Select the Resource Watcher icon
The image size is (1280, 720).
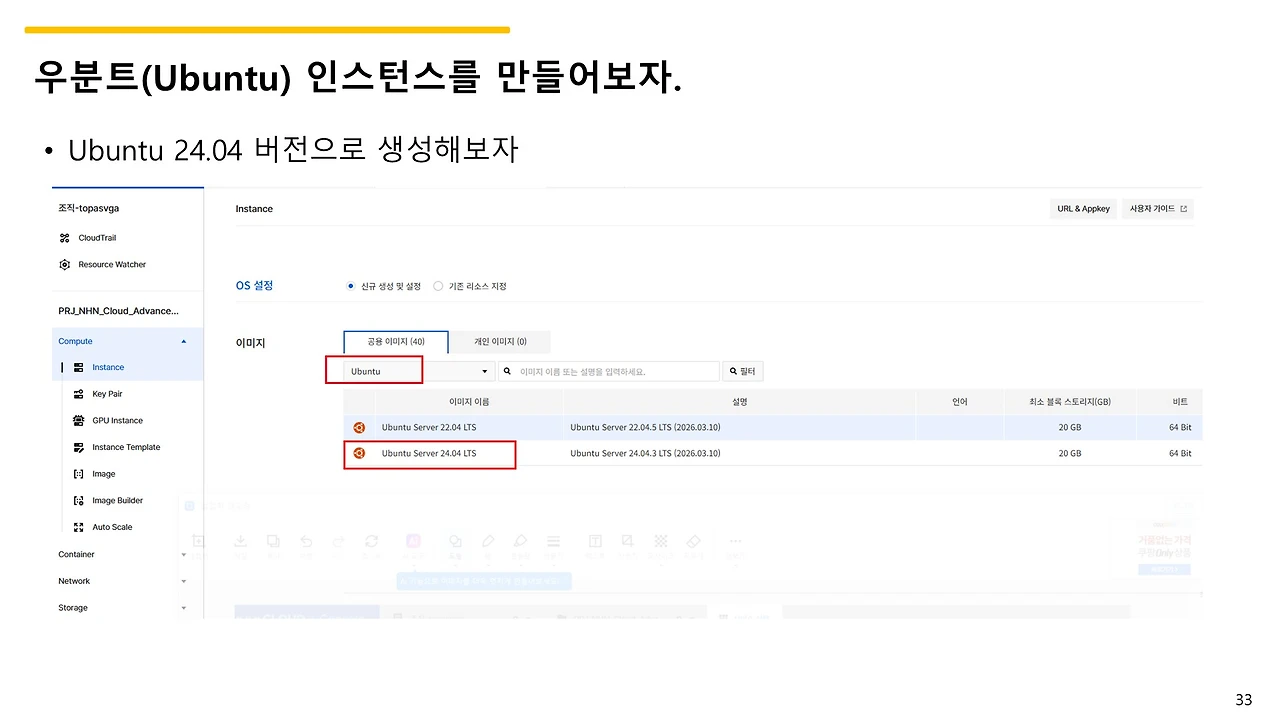point(65,264)
